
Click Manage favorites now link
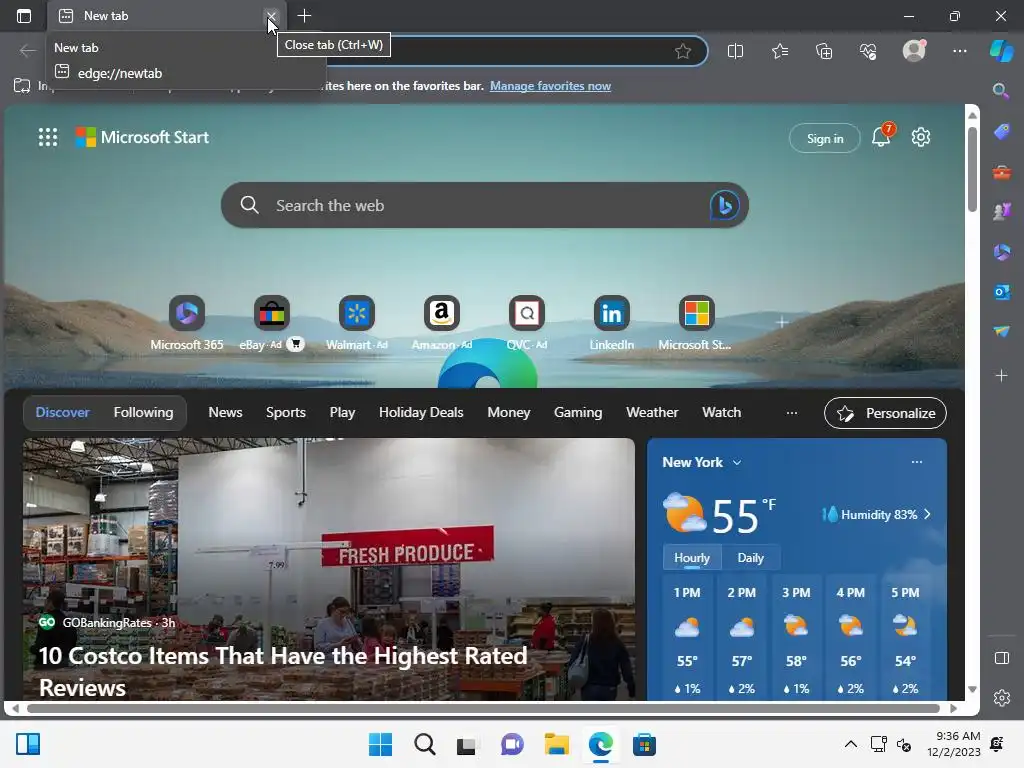click(x=551, y=86)
